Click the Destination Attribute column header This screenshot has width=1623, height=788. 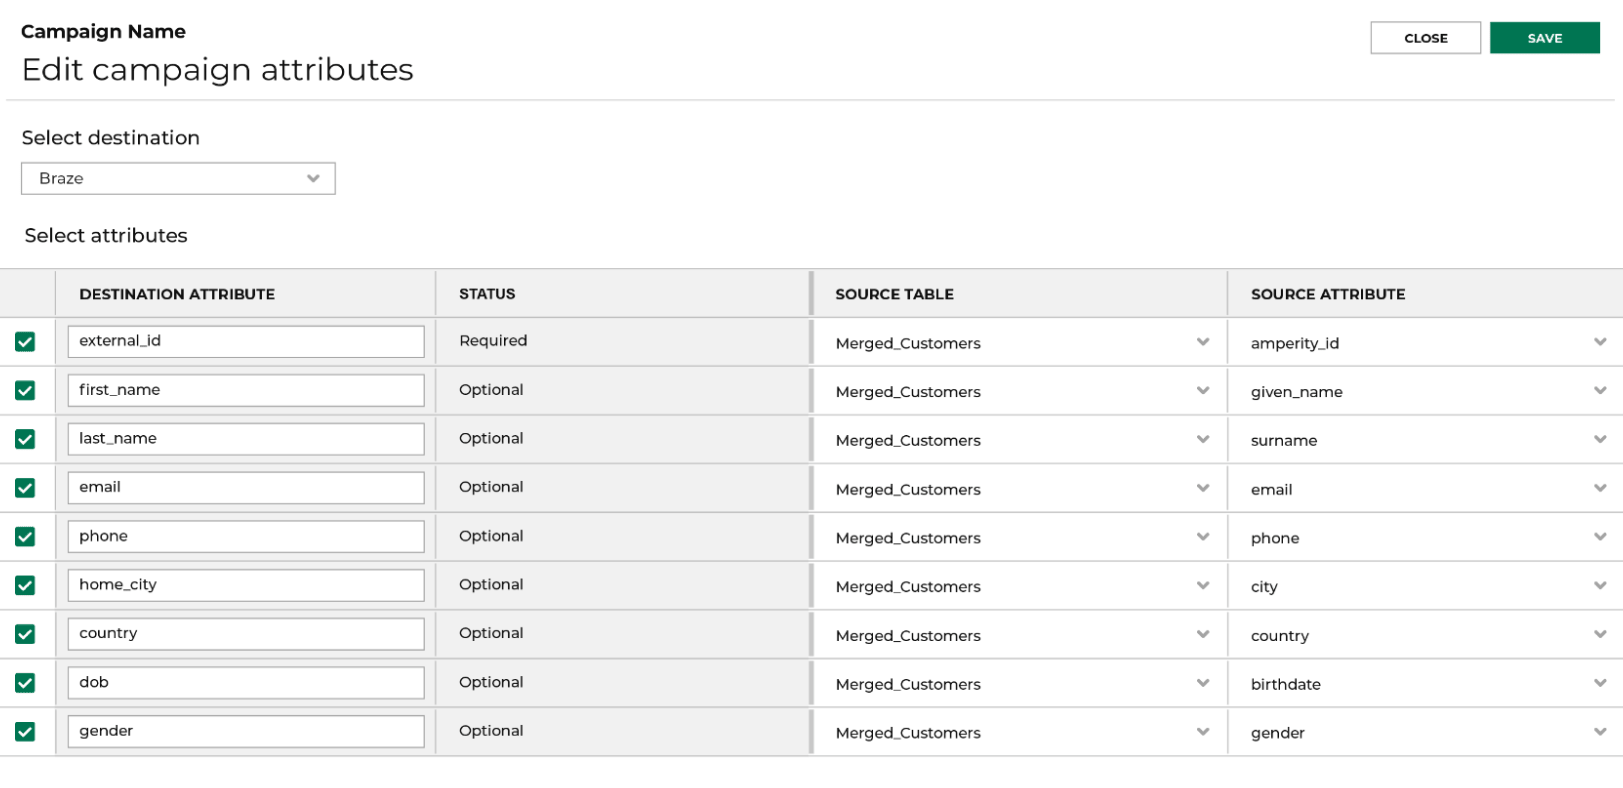click(x=177, y=294)
